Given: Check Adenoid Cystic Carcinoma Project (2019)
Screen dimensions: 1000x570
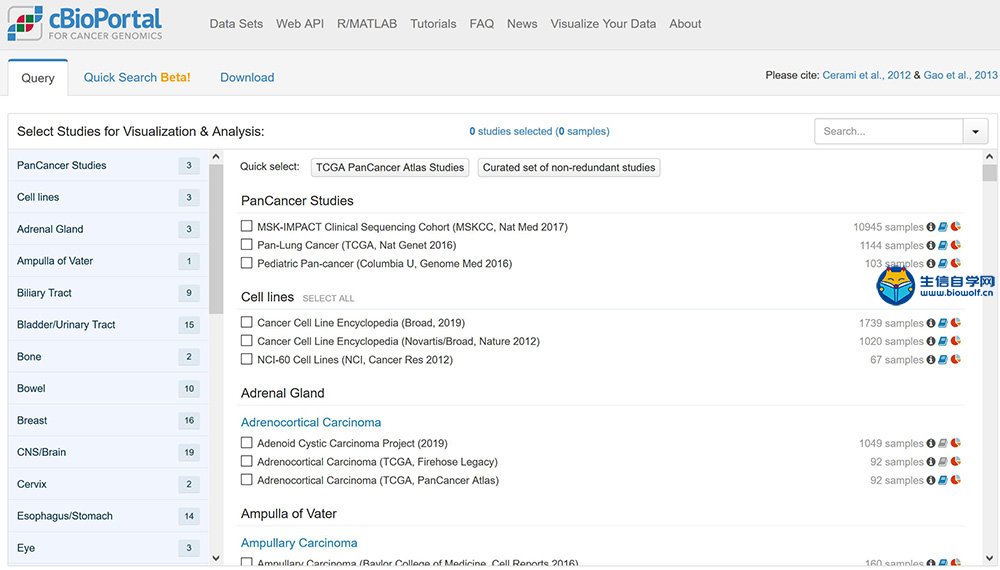Looking at the screenshot, I should 247,442.
